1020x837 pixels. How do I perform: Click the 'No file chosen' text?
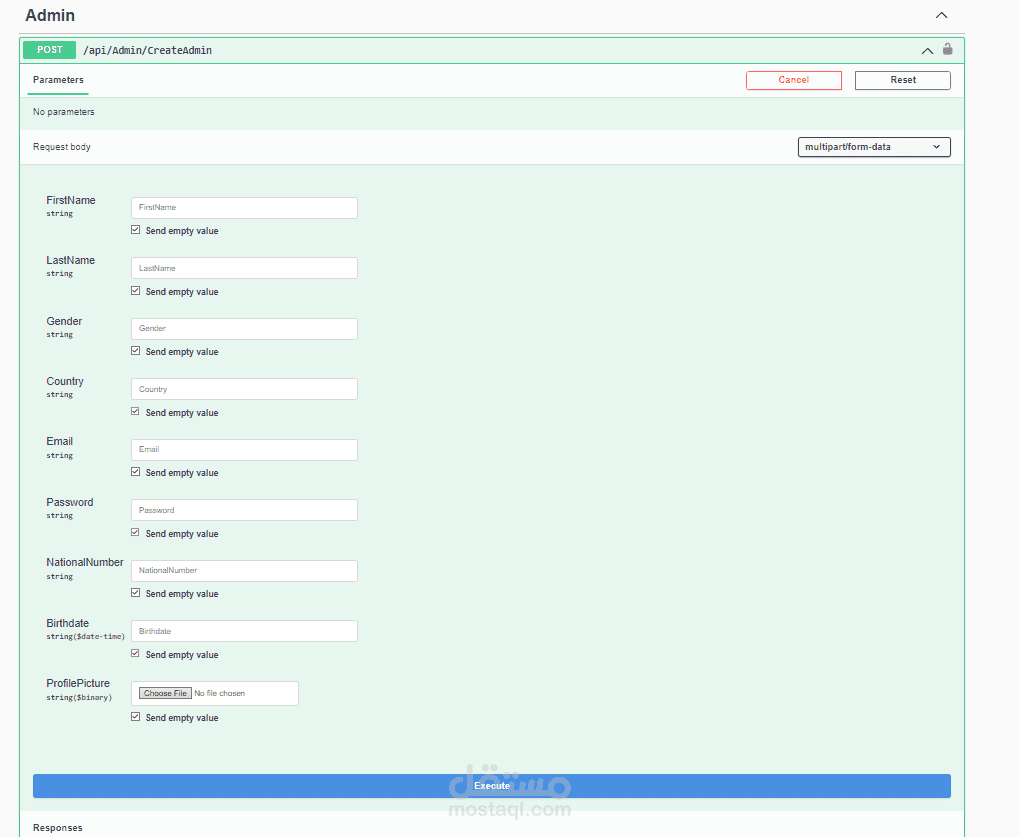220,693
